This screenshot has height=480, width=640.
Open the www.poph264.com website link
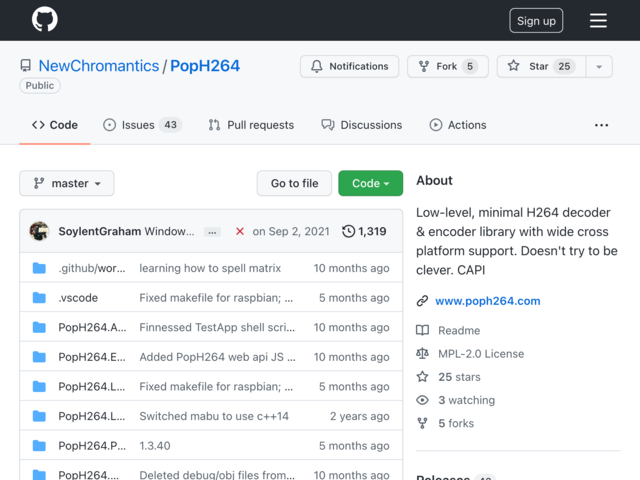coord(488,301)
